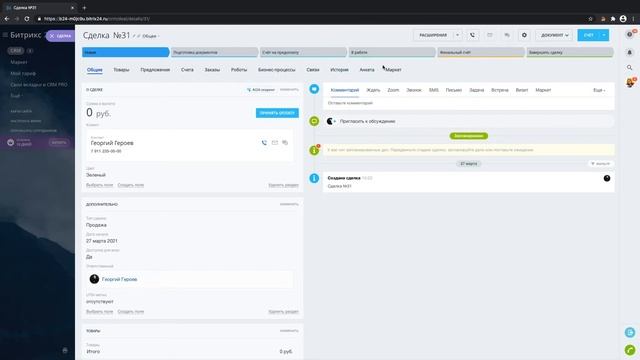
Task: Open the Расширения dropdown arrow
Action: tap(457, 35)
